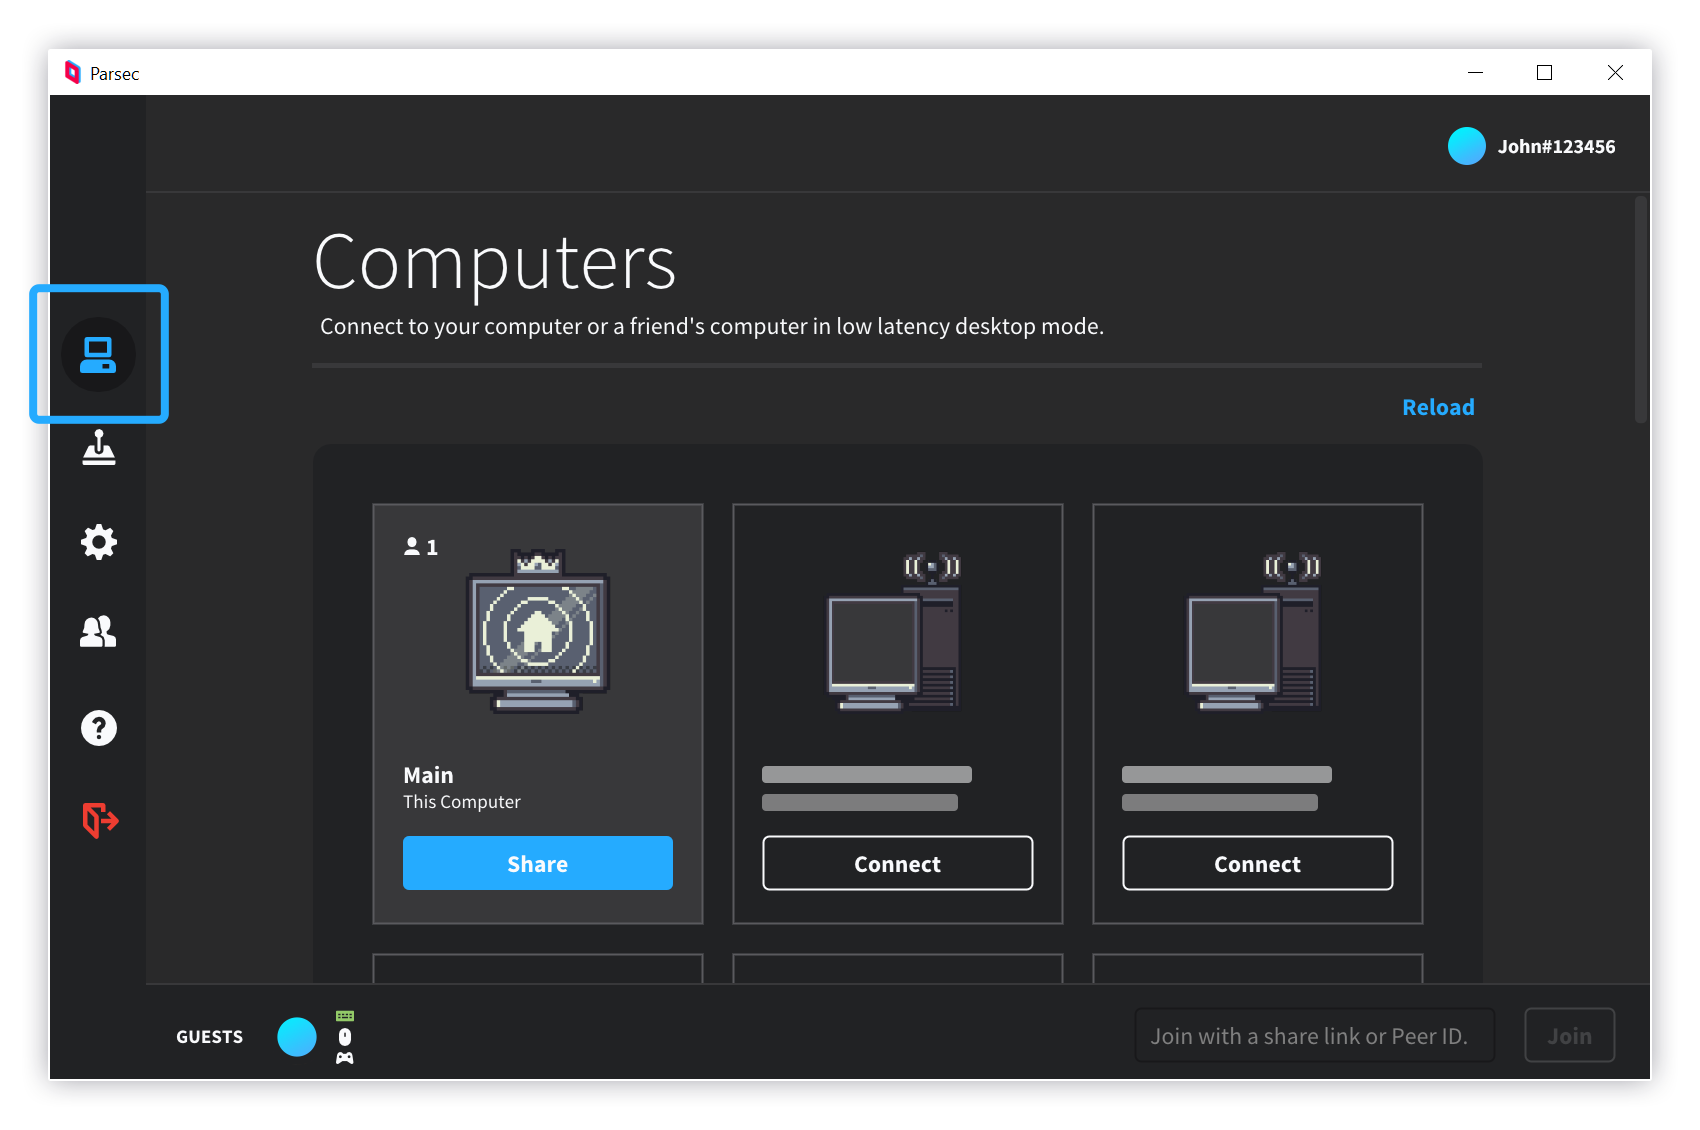
Task: Click the John#123456 username text
Action: pyautogui.click(x=1556, y=147)
